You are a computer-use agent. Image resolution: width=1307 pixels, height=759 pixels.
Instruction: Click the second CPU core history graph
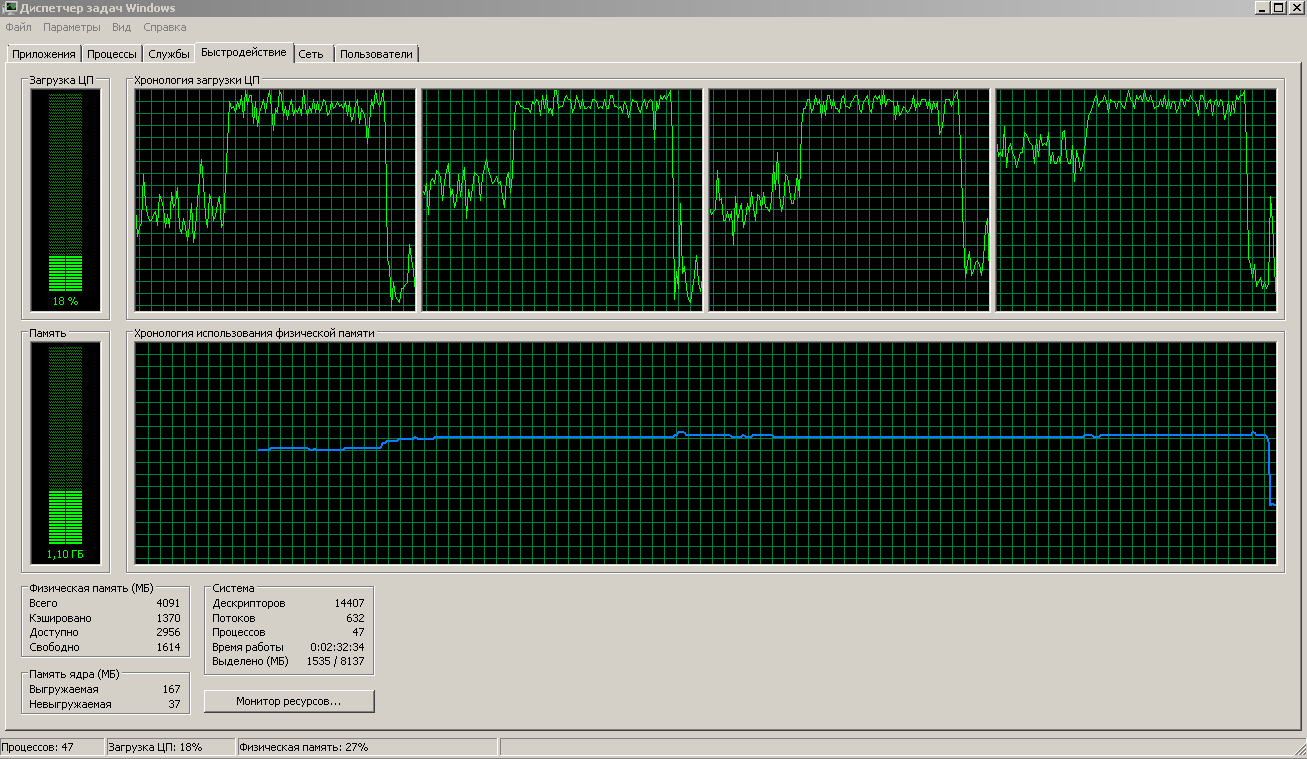(562, 200)
